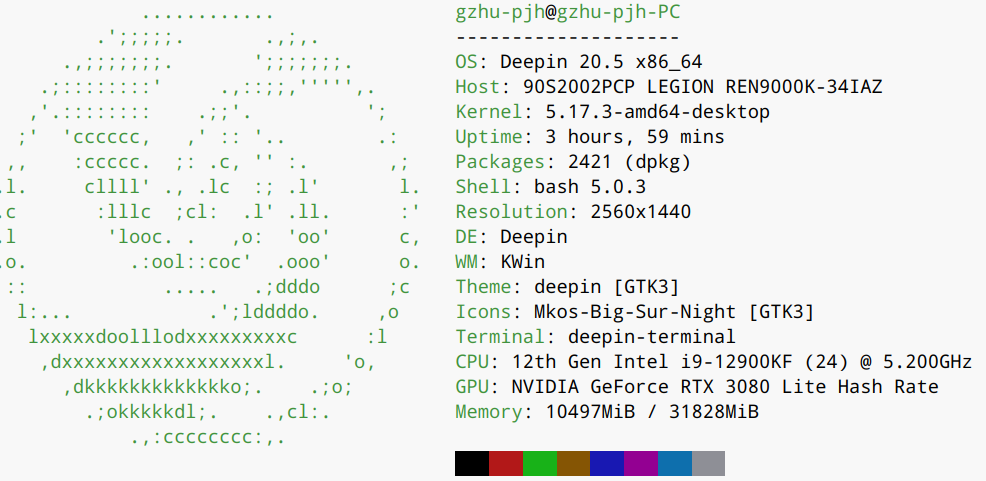Viewport: 986px width, 481px height.
Task: Click the black color block
Action: (472, 463)
